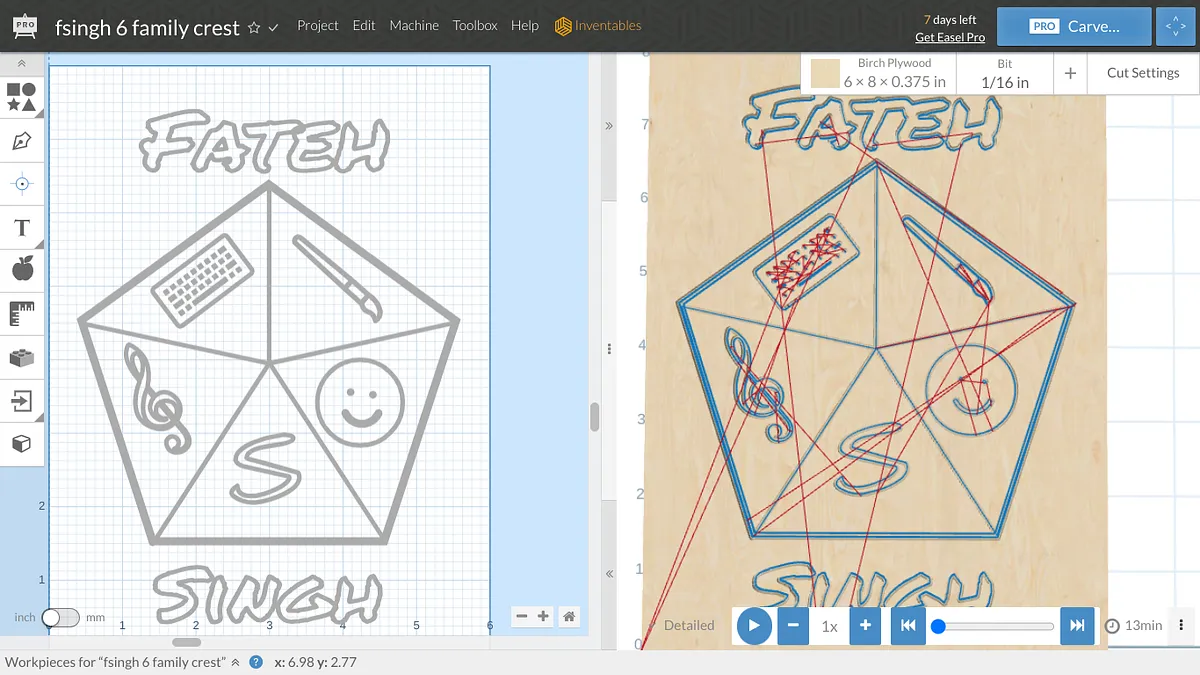Open the ruler measurement tool

pyautogui.click(x=21, y=313)
